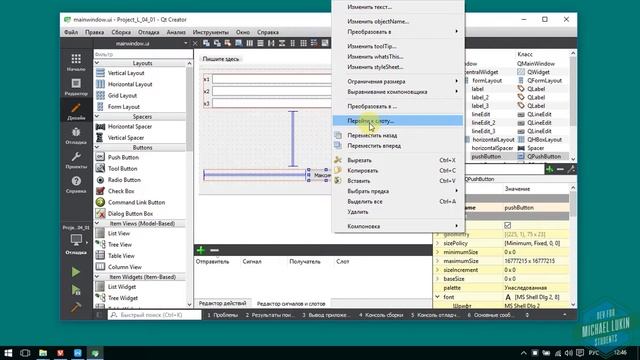This screenshot has height=360, width=640.
Task: Switch to Редактор mode in sidebar
Action: point(76,87)
